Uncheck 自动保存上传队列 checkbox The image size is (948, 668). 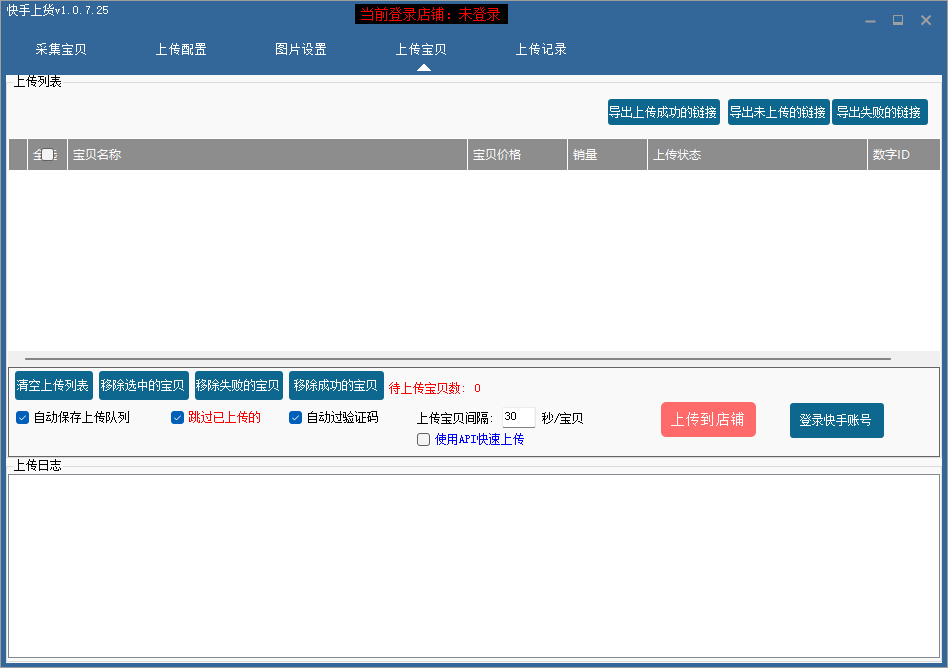coord(23,418)
